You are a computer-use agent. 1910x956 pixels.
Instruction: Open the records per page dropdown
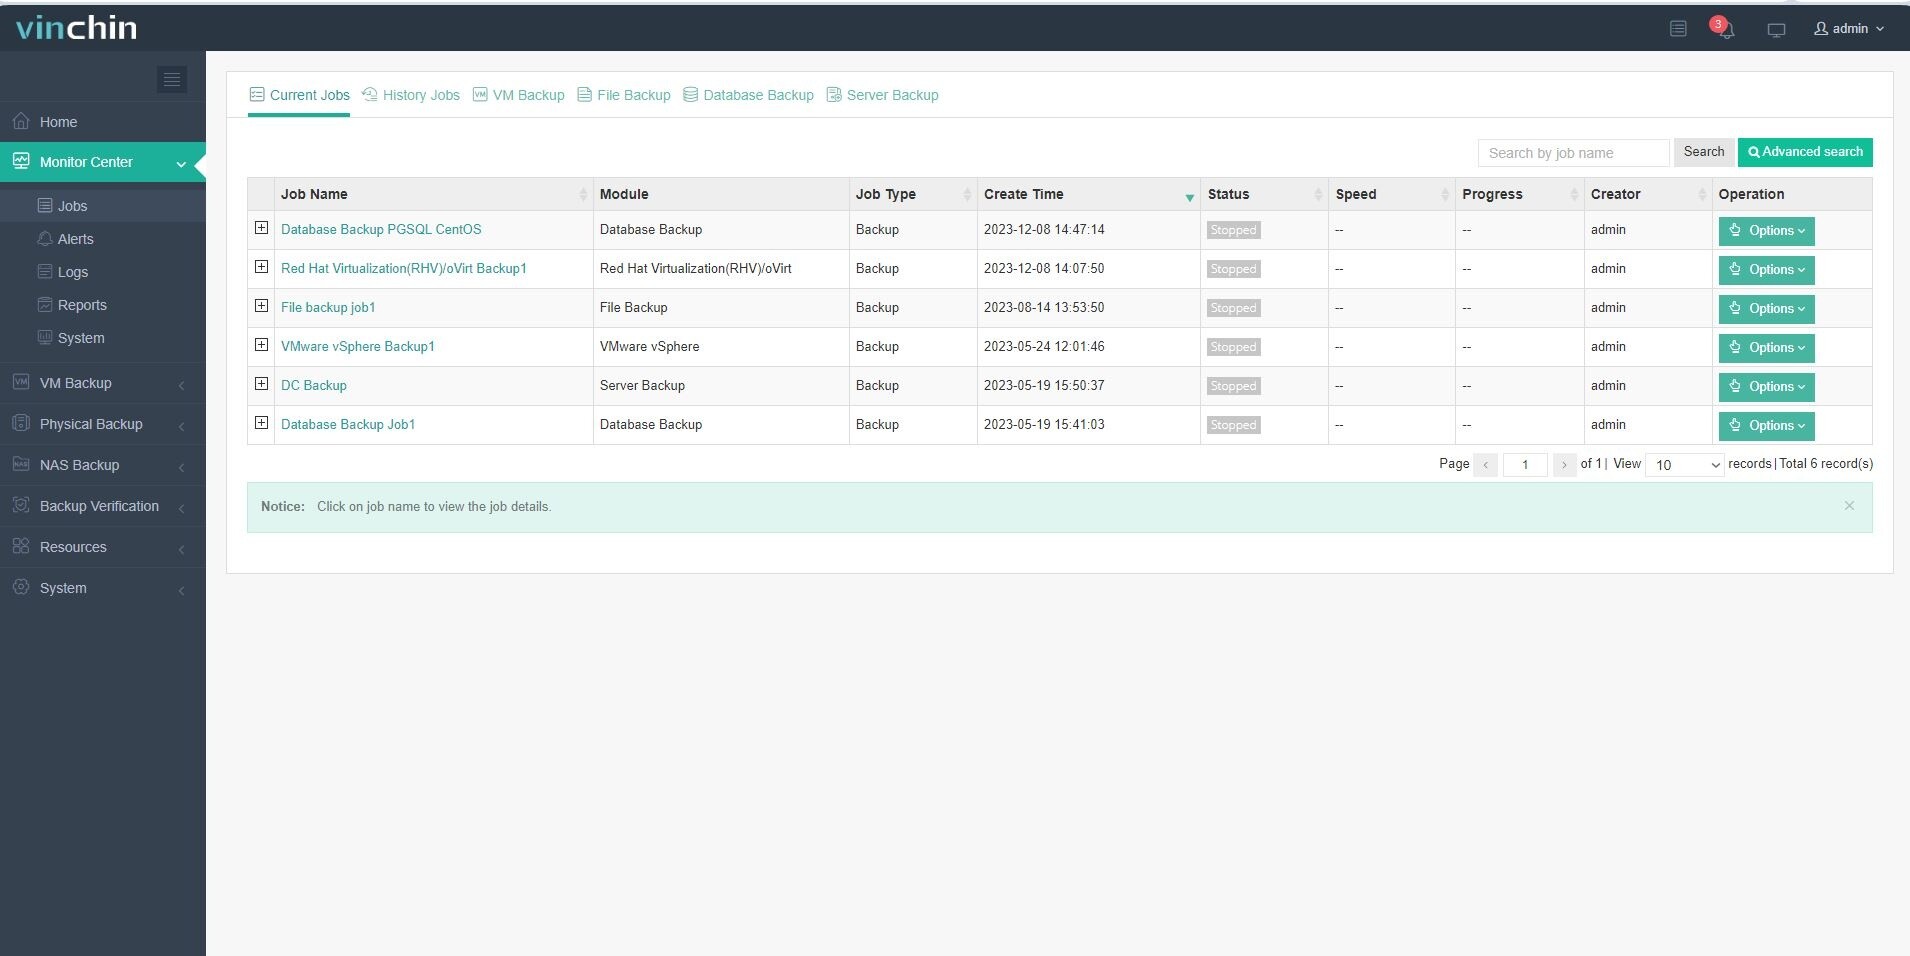(1685, 465)
